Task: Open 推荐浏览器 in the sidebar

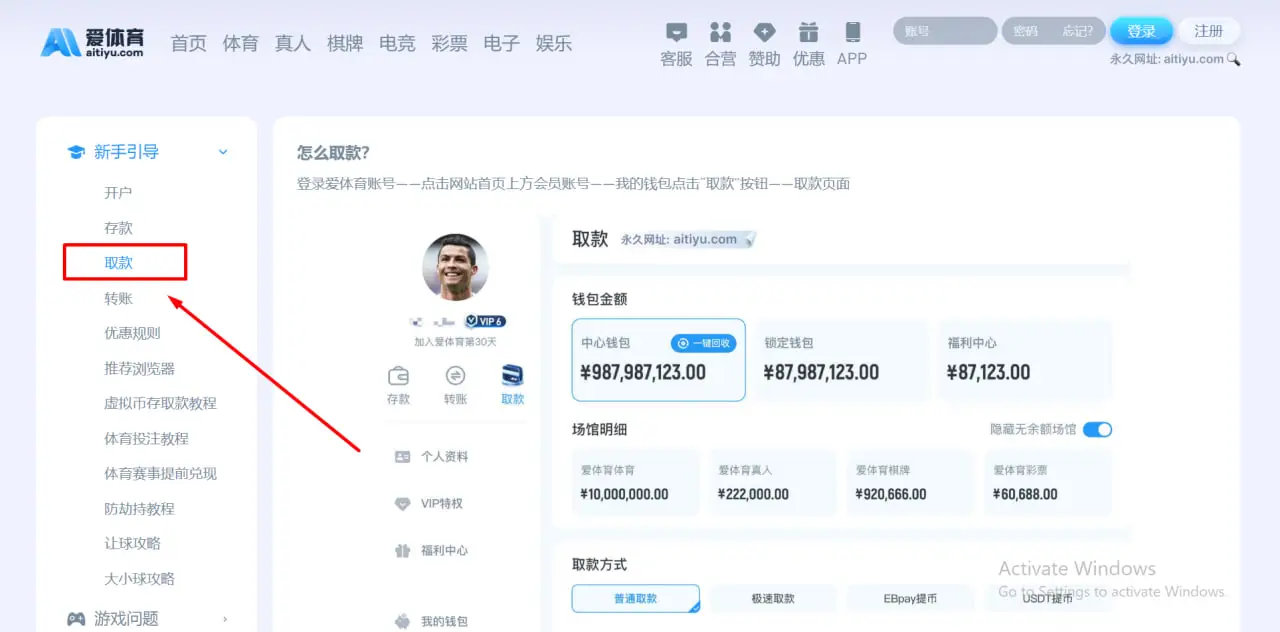Action: (139, 368)
